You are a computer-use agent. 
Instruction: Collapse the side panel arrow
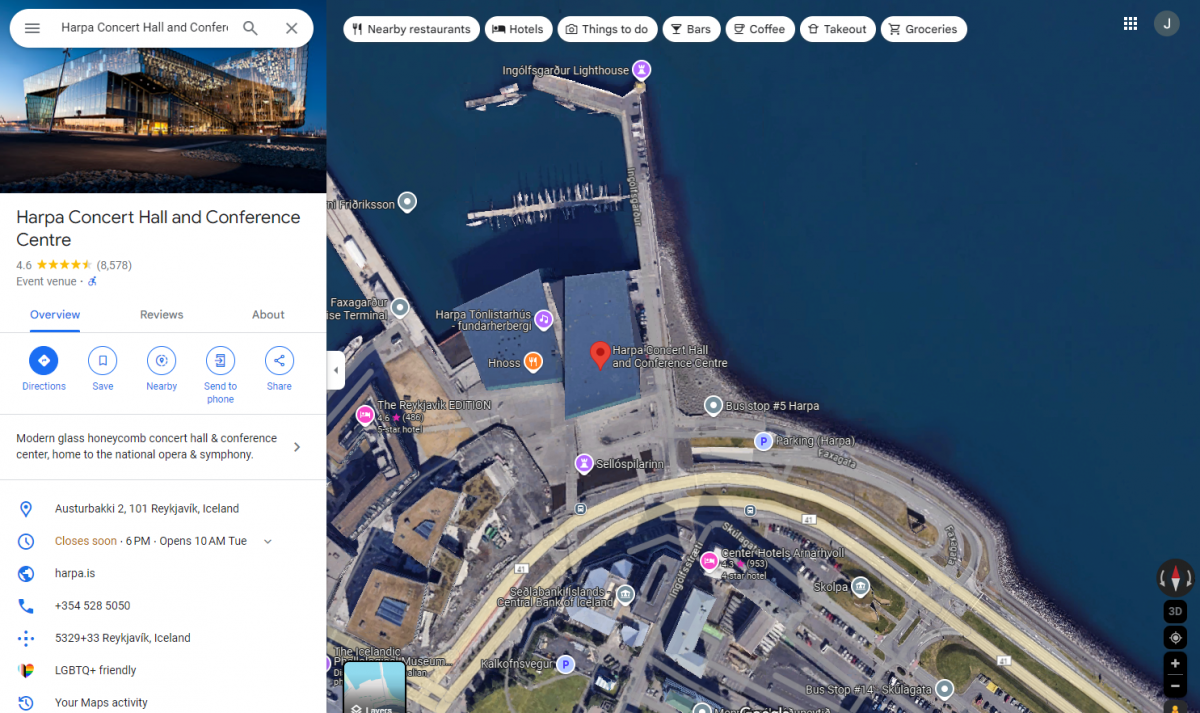pyautogui.click(x=336, y=370)
